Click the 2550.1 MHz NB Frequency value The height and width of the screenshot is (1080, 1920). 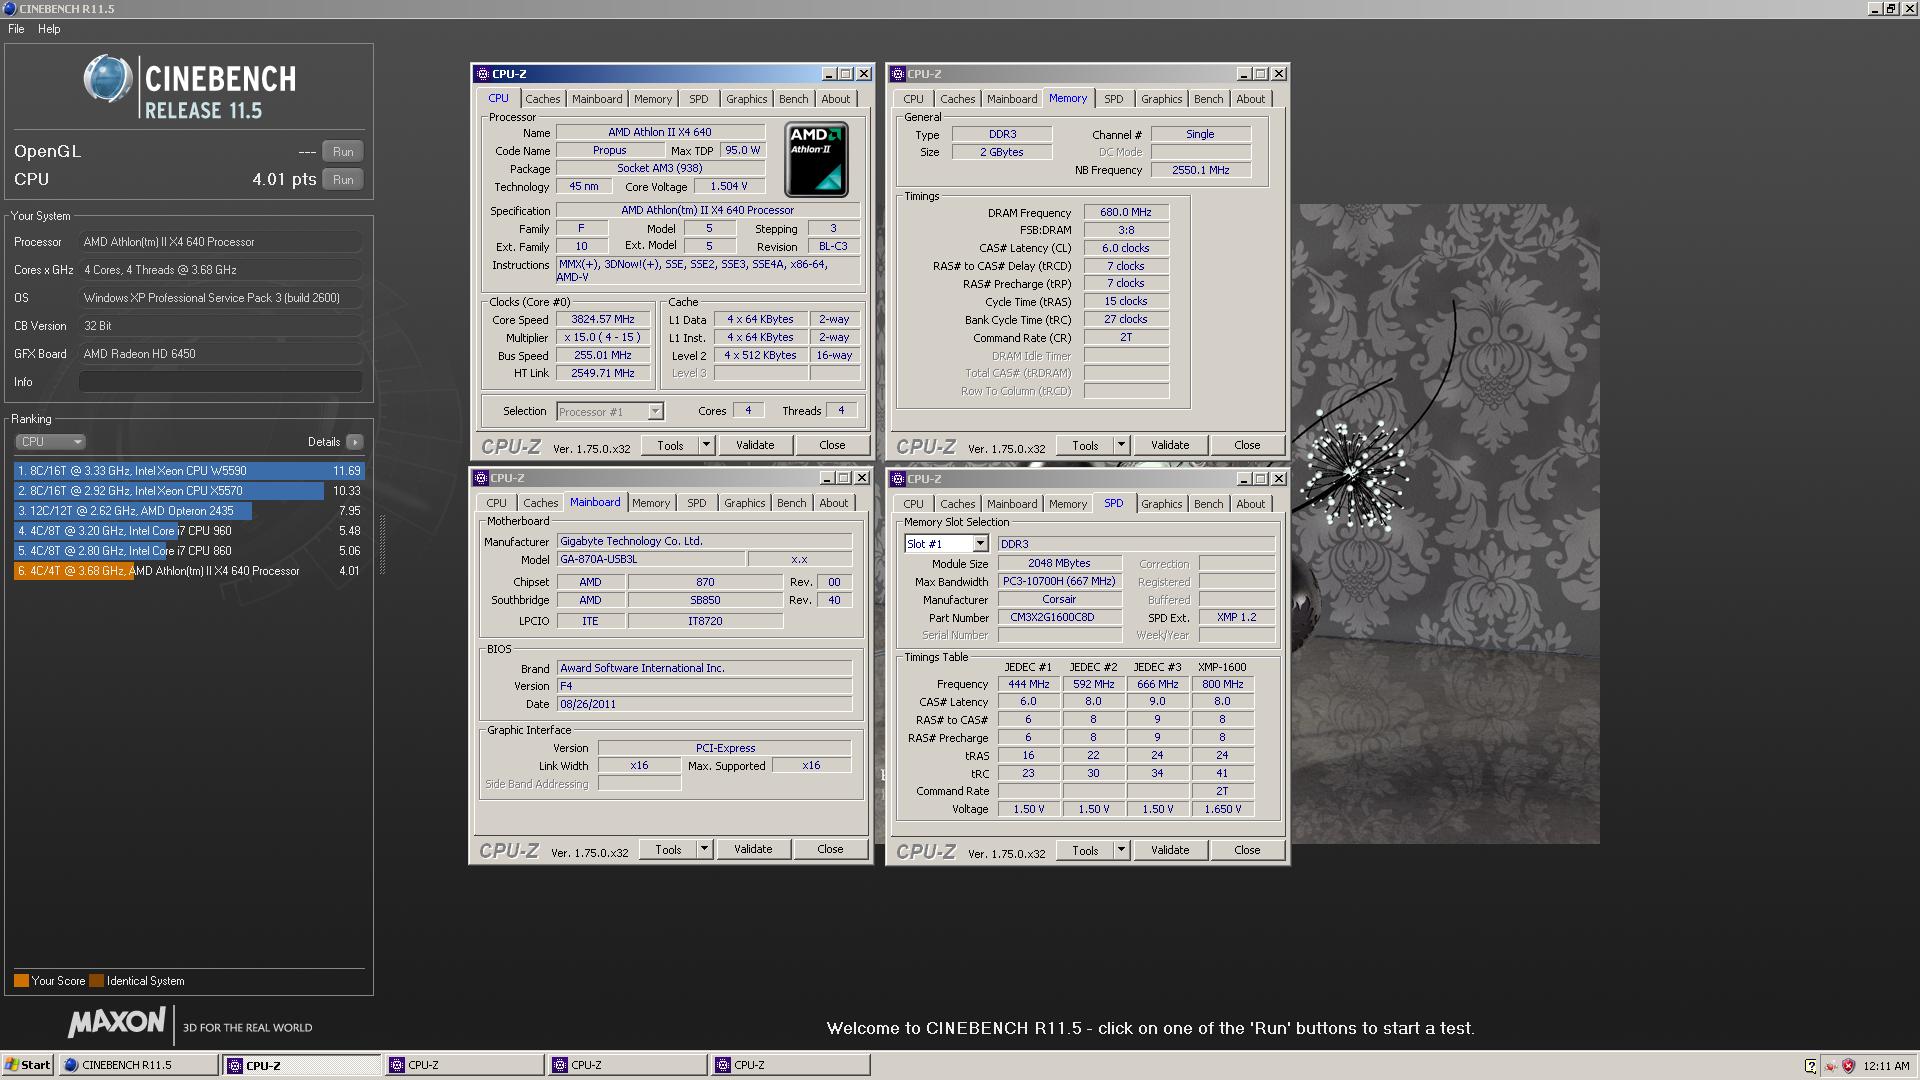[1200, 170]
